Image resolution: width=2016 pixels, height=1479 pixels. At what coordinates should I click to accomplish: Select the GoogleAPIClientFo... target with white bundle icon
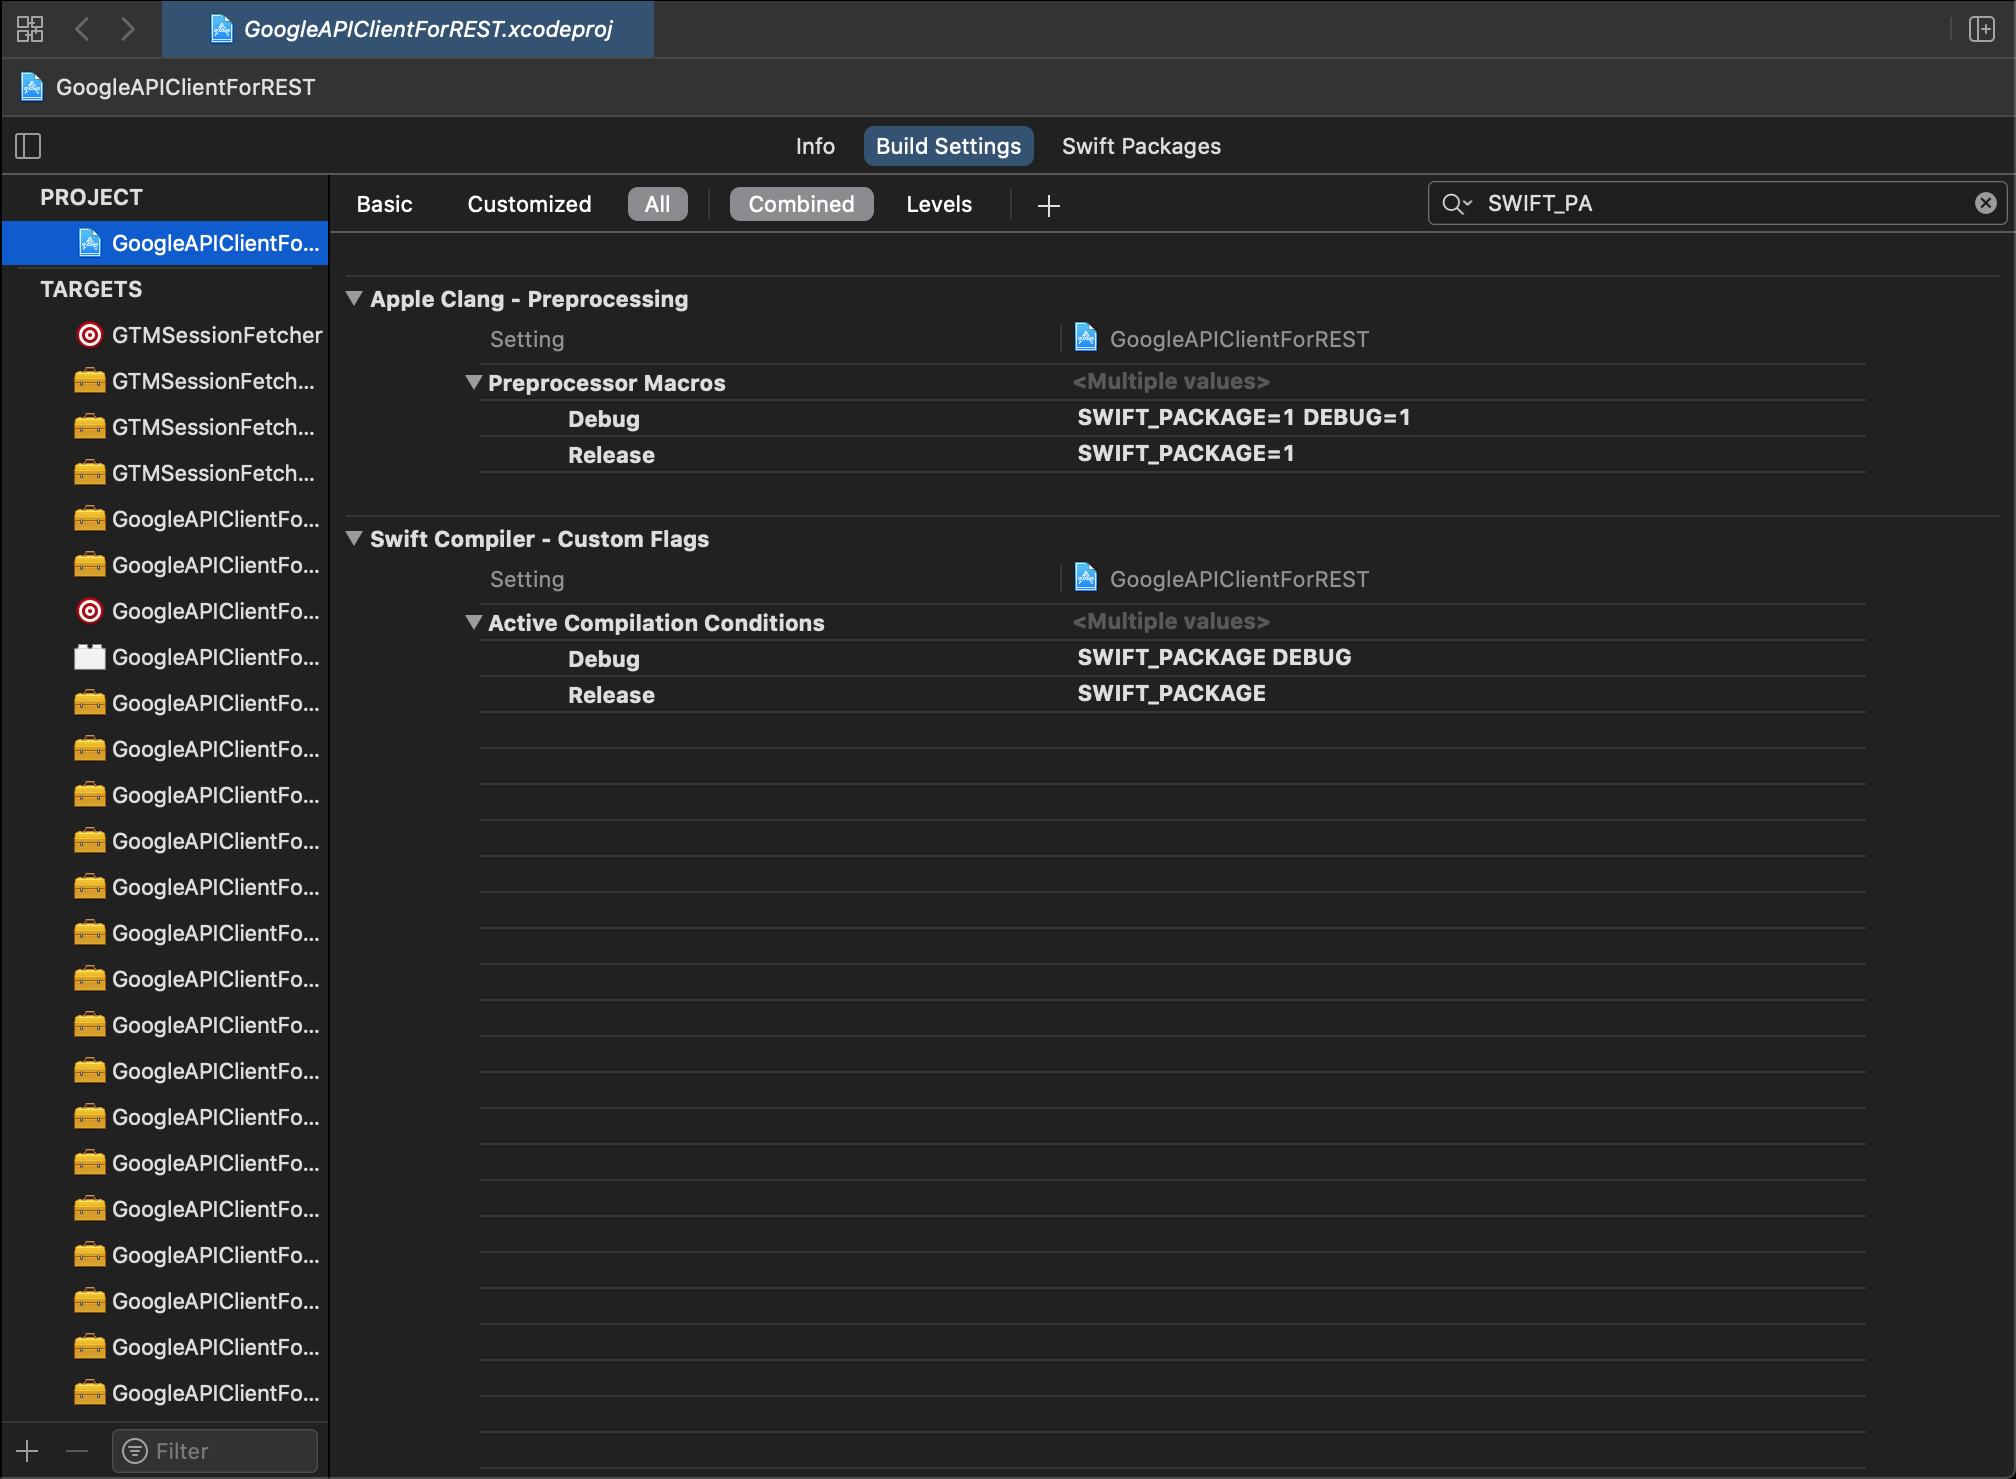[x=199, y=657]
